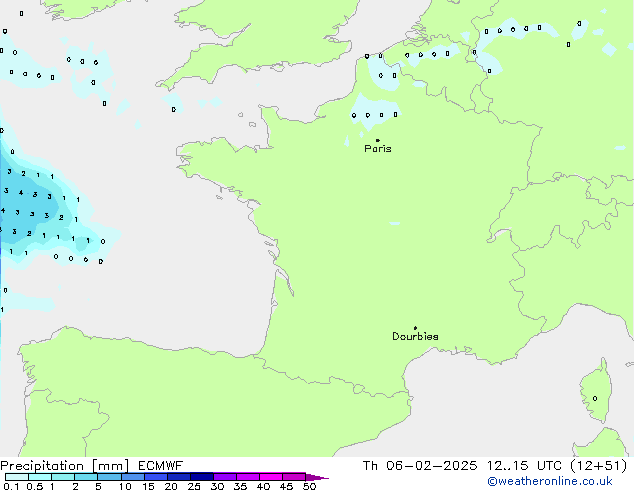Click the Dourbies location dot marker
Screen dimensions: 634x490
tap(415, 328)
